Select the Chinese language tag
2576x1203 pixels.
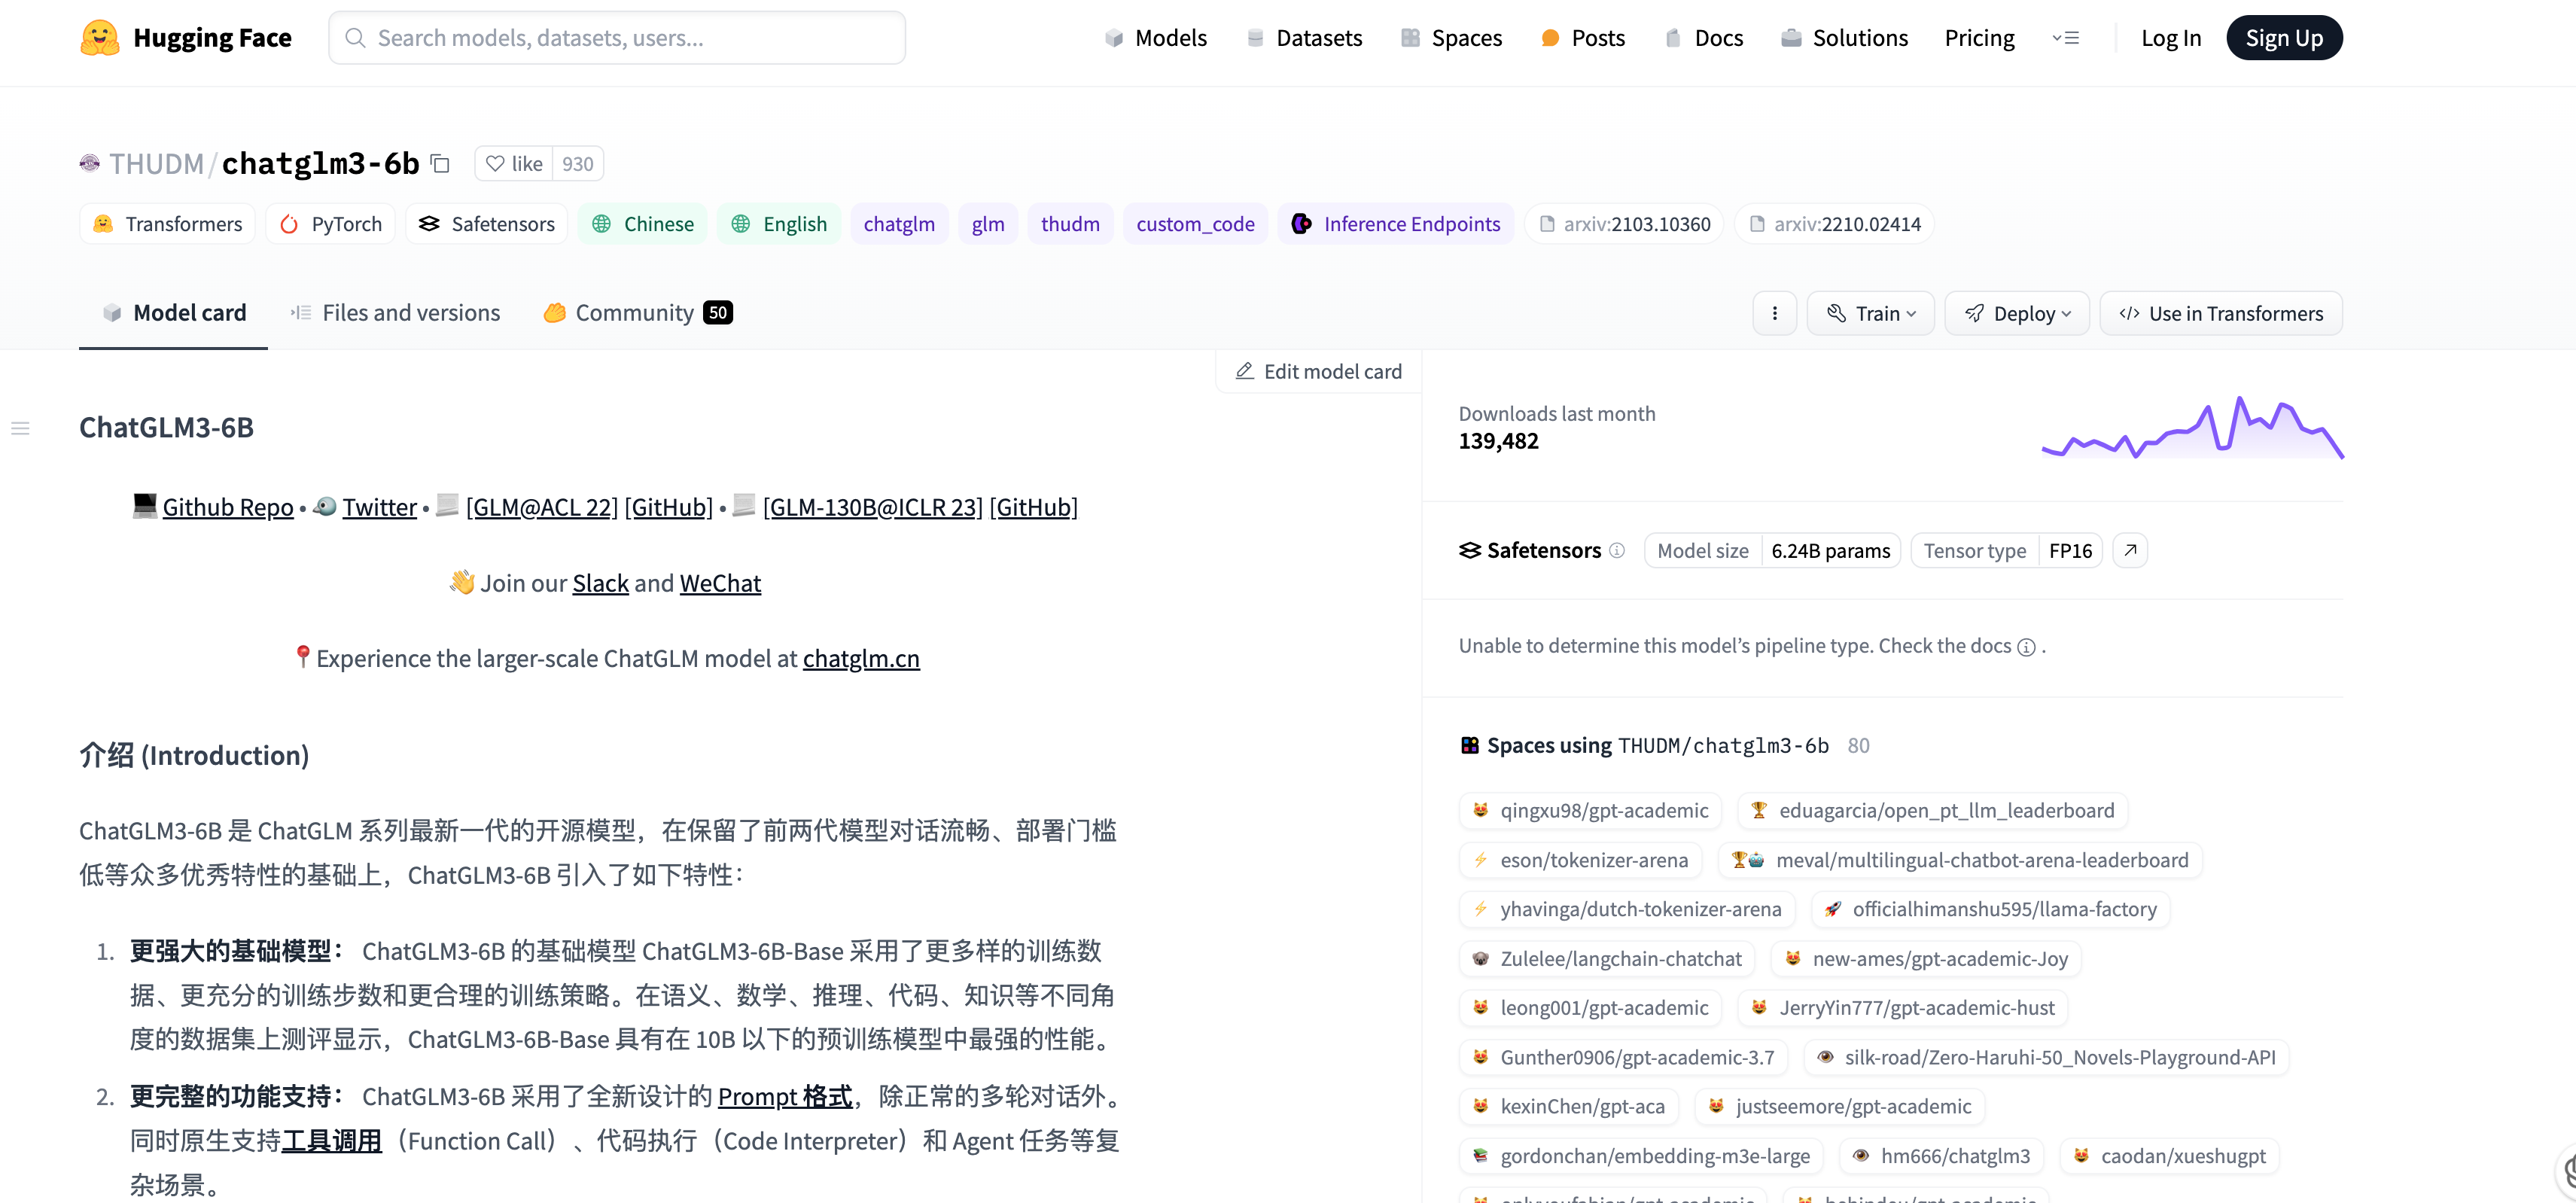[643, 224]
